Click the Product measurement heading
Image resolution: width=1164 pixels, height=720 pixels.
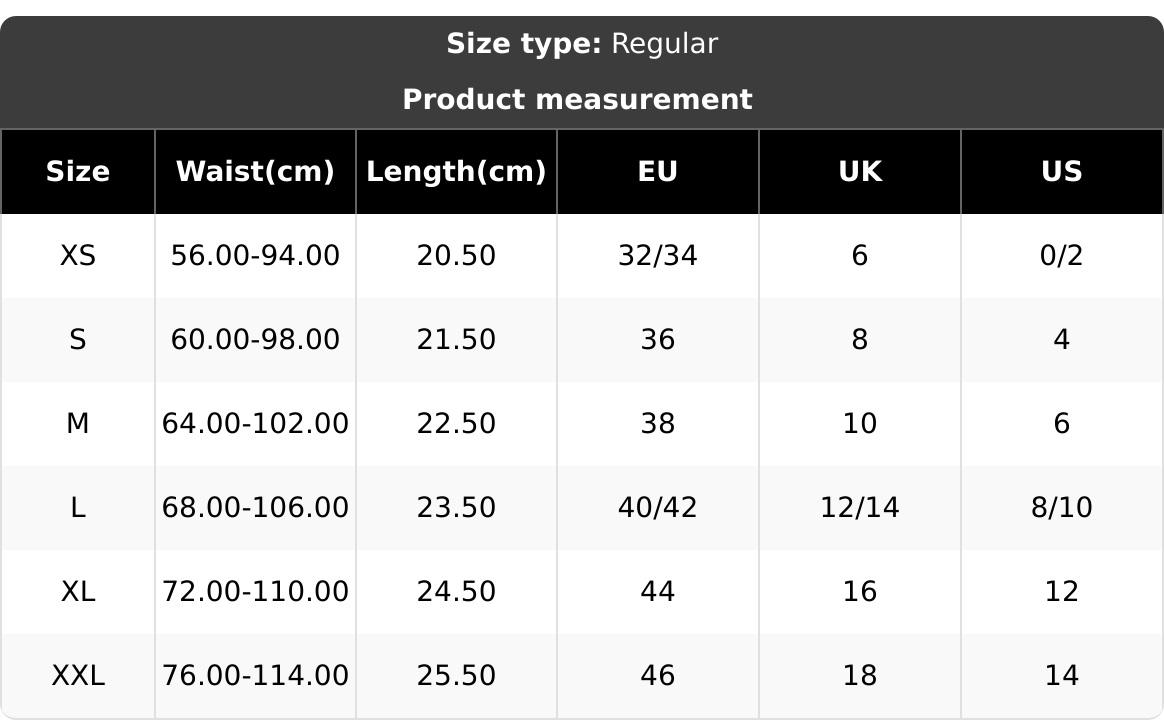point(577,100)
